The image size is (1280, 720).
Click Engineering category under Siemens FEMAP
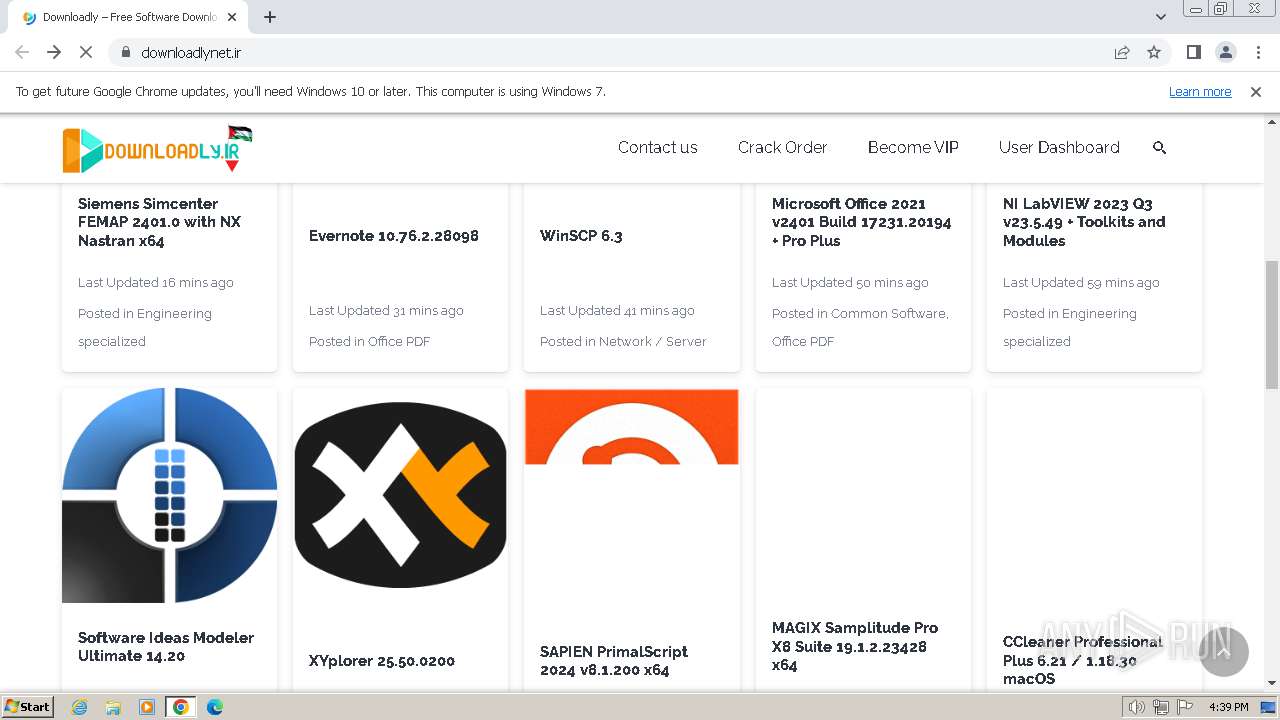pyautogui.click(x=145, y=327)
